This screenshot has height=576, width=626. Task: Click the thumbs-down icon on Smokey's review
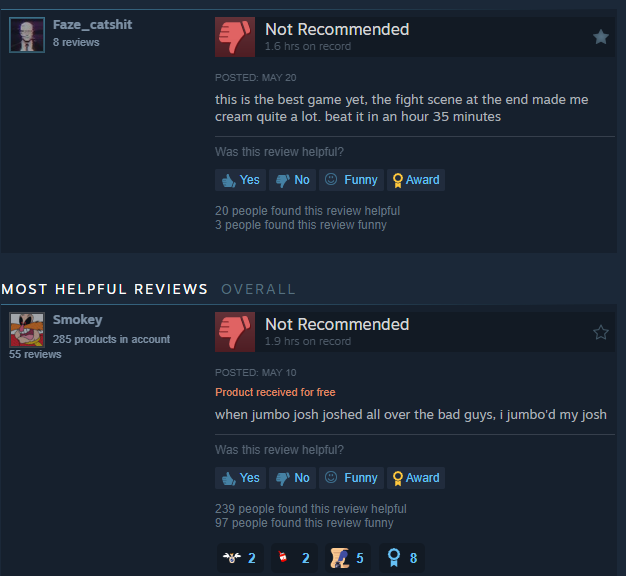235,332
